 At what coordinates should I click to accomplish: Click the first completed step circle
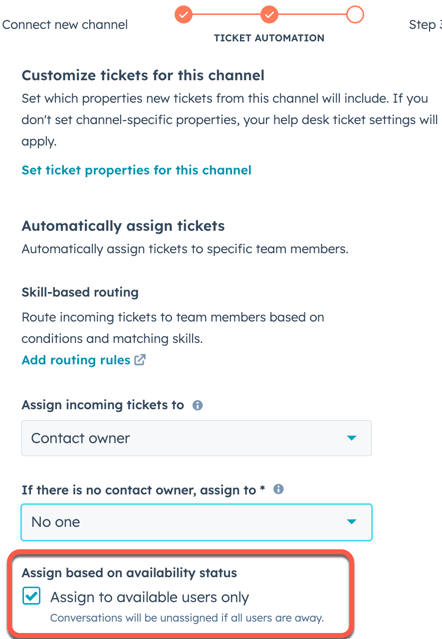pyautogui.click(x=184, y=15)
